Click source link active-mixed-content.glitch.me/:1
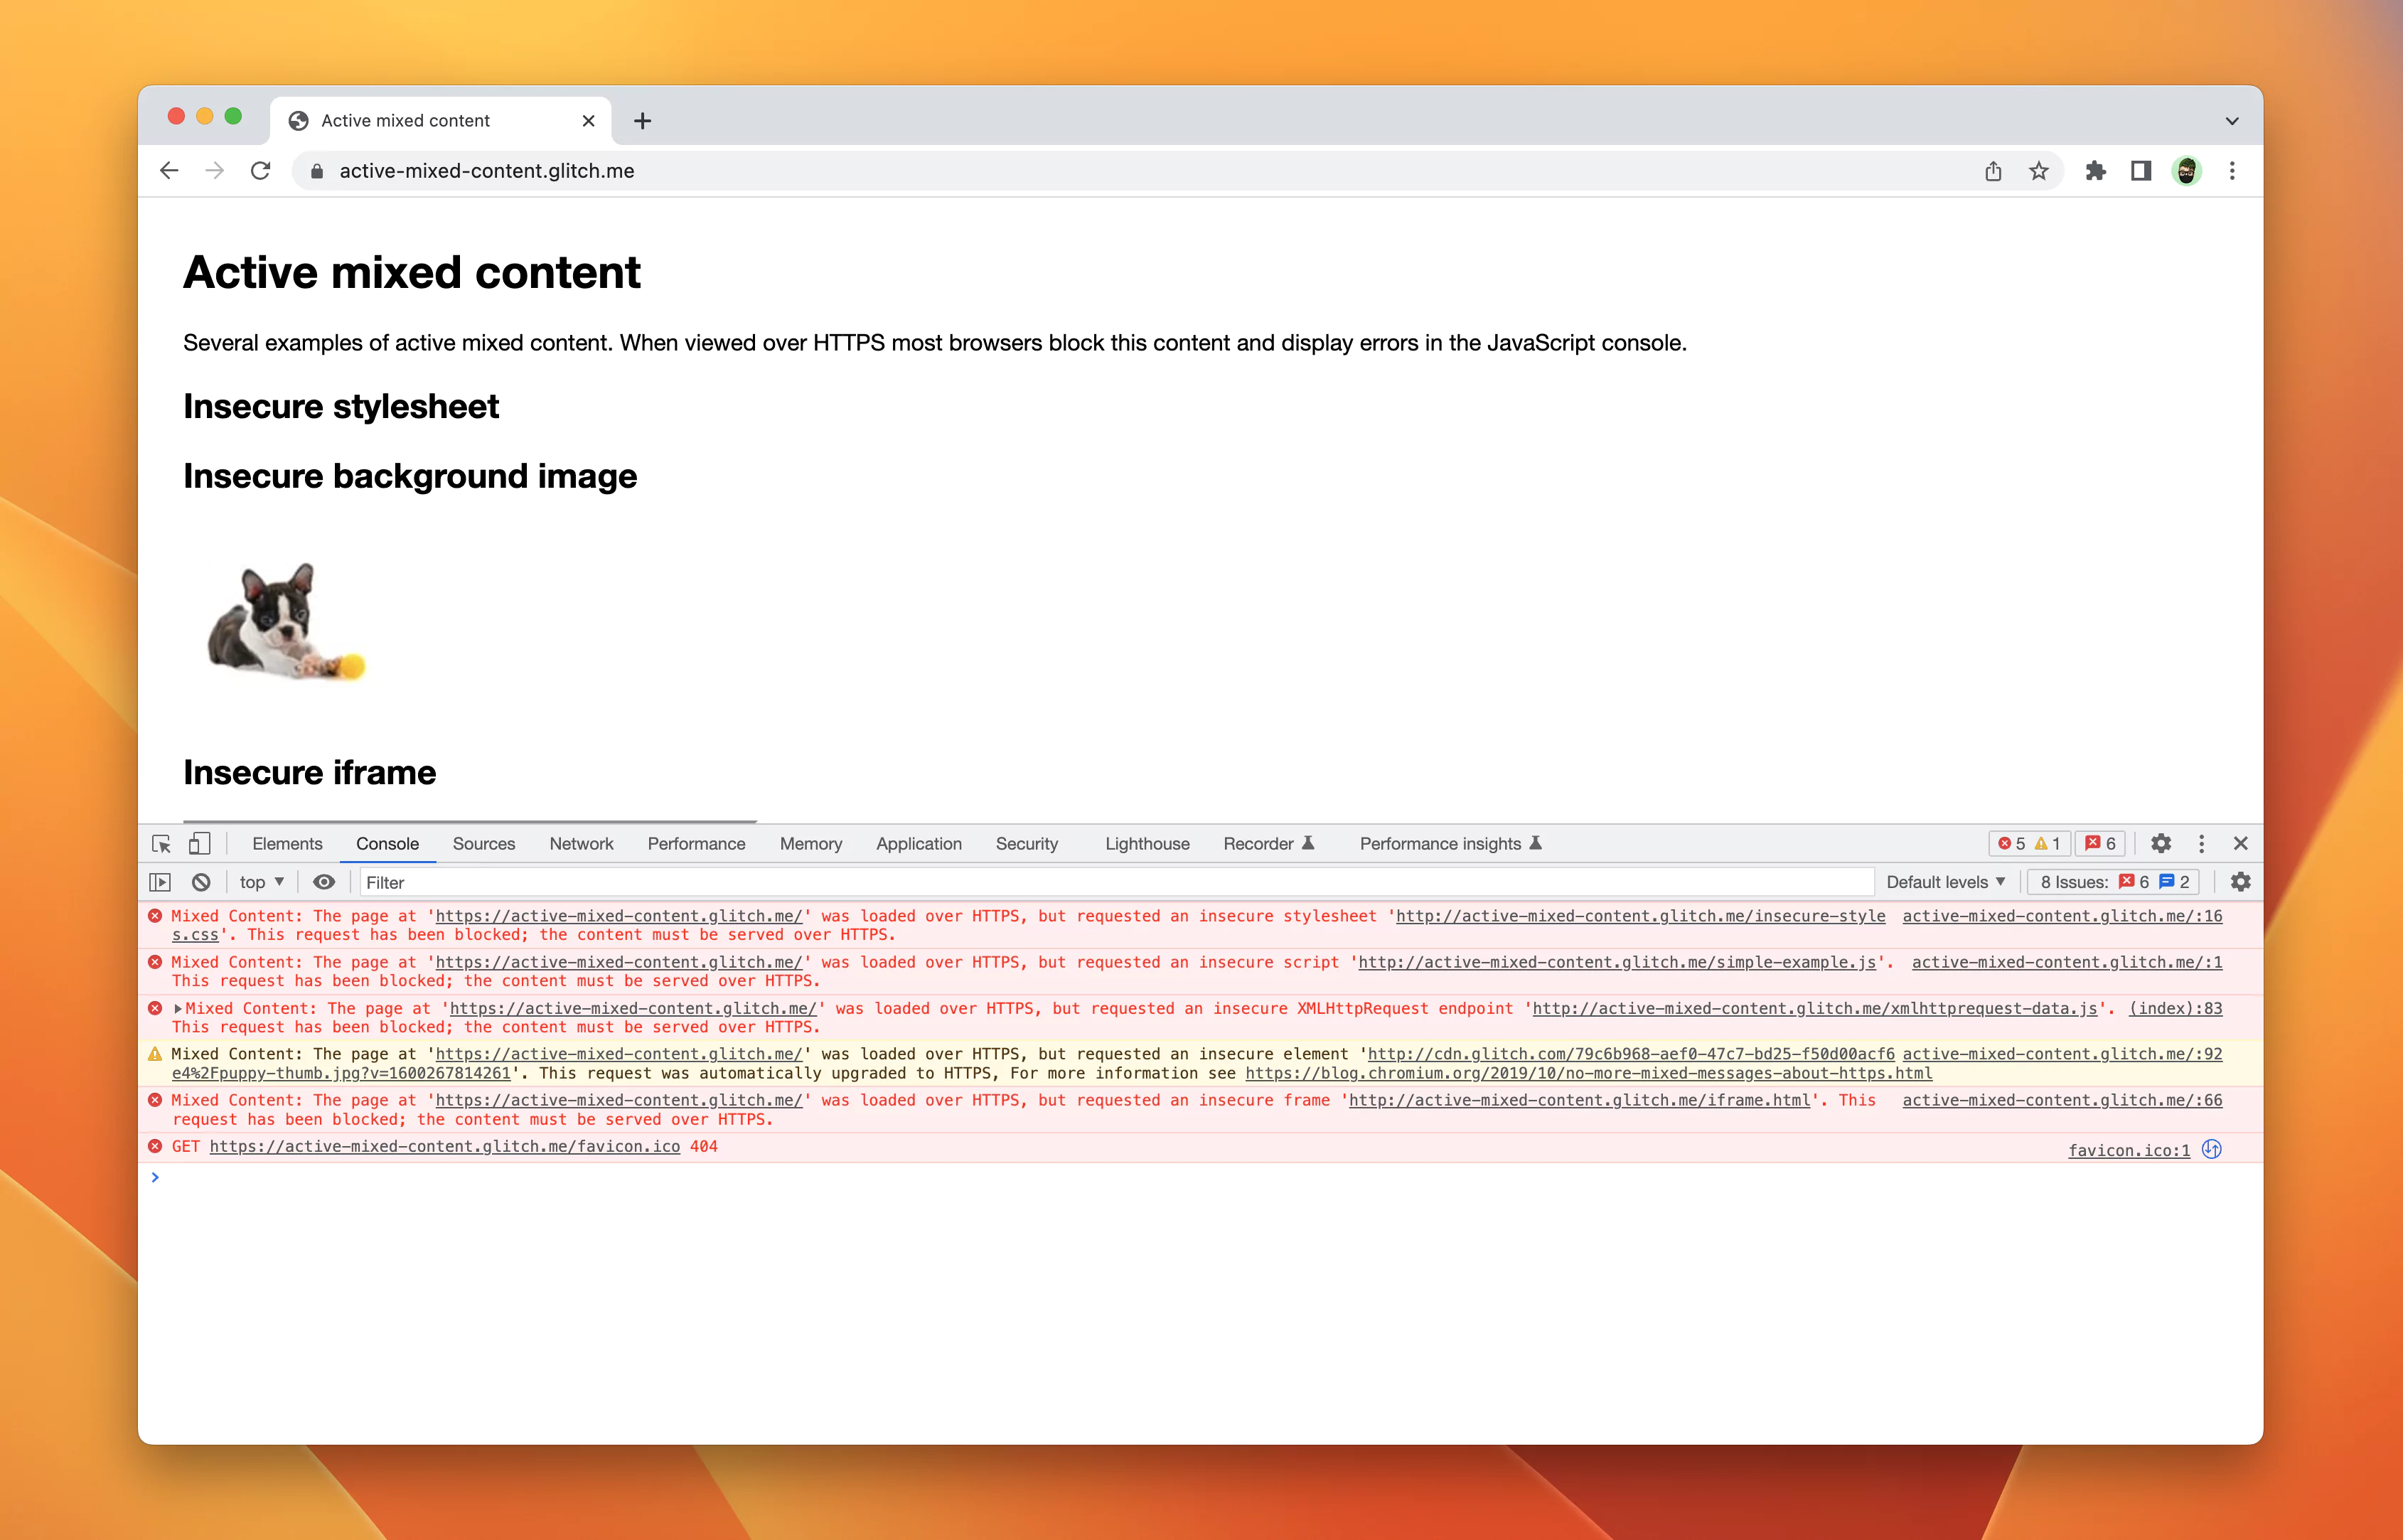Screen dimensions: 2403x1540 2066,962
